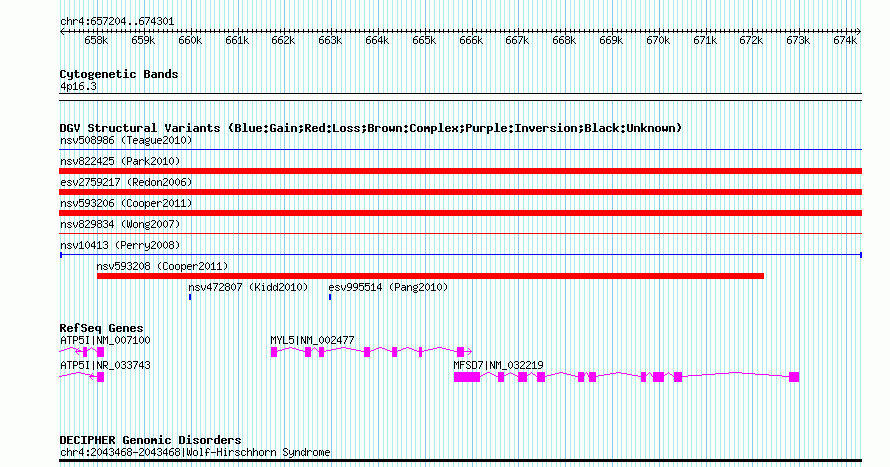The height and width of the screenshot is (467, 890).
Task: Click the nsv593208 (Cooper2011) red bar
Action: point(430,276)
